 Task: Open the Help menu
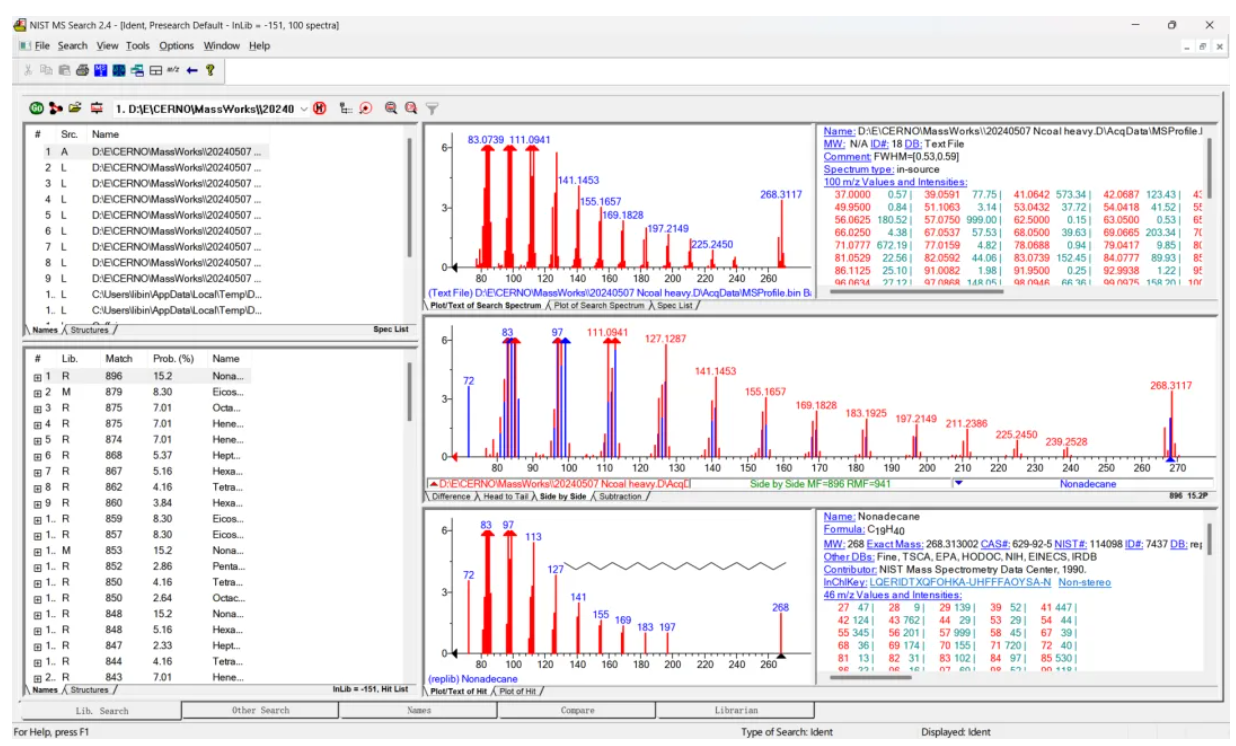pos(259,46)
